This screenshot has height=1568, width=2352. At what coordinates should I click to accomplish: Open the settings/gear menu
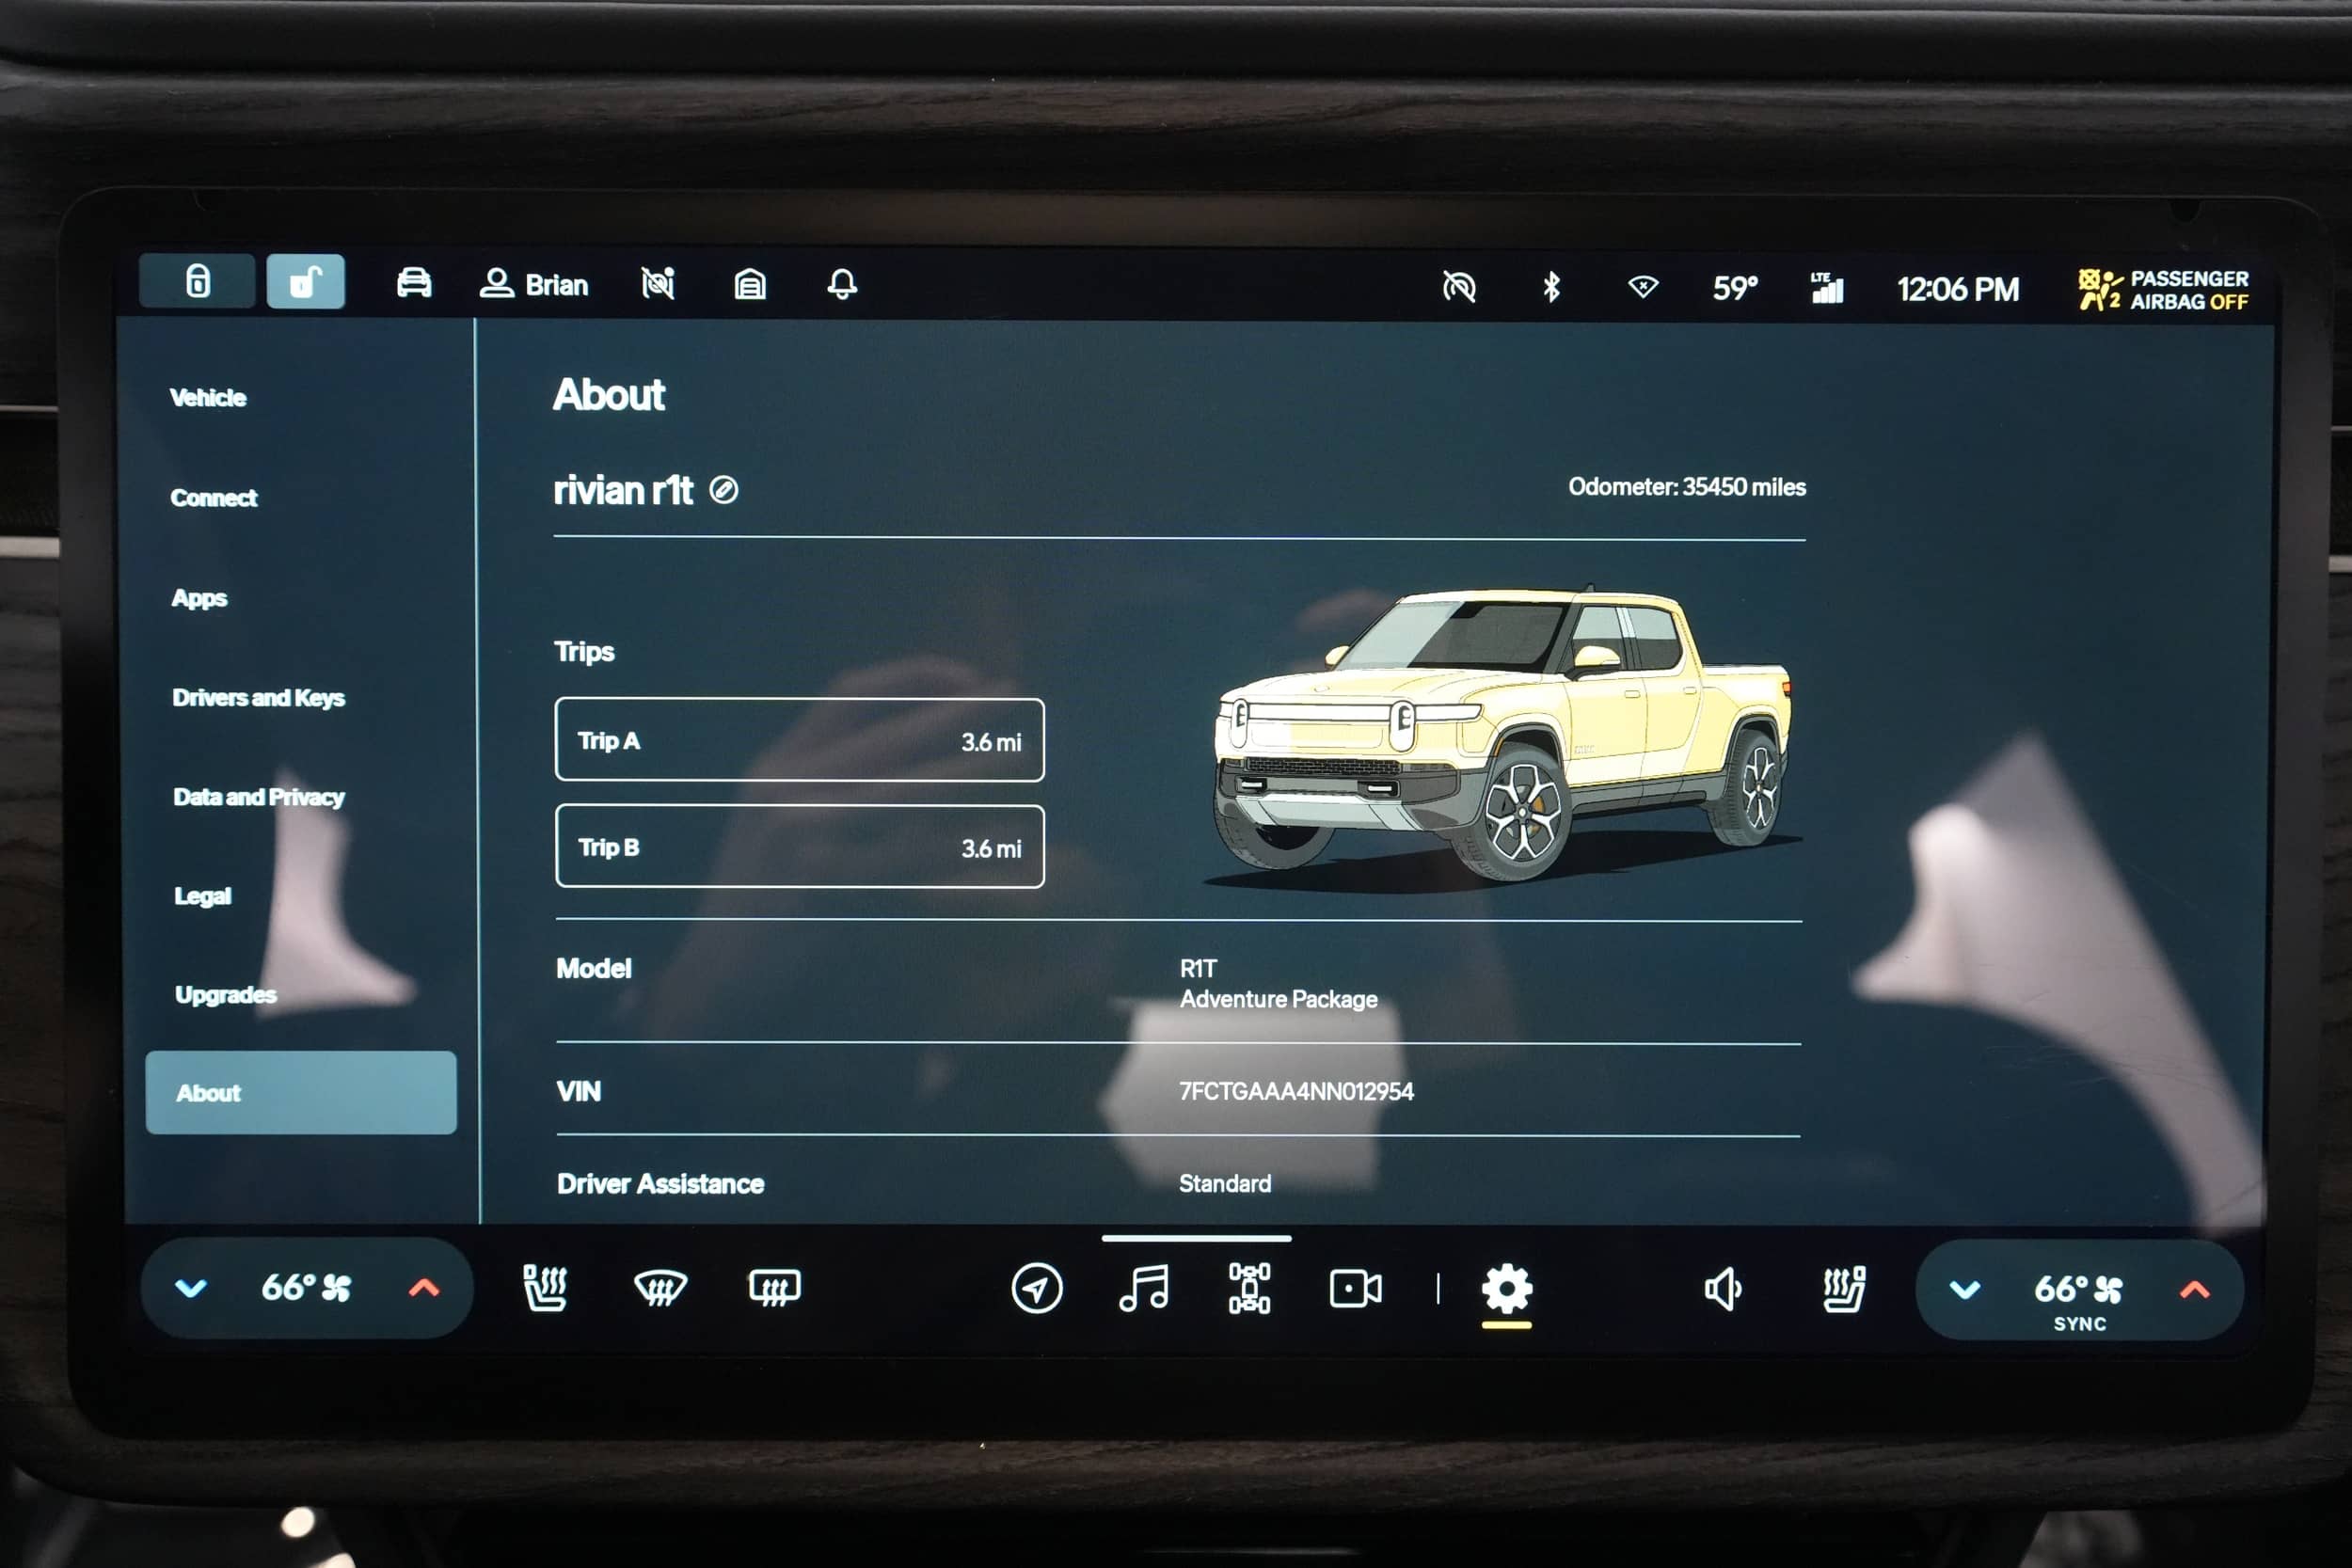click(x=1507, y=1288)
